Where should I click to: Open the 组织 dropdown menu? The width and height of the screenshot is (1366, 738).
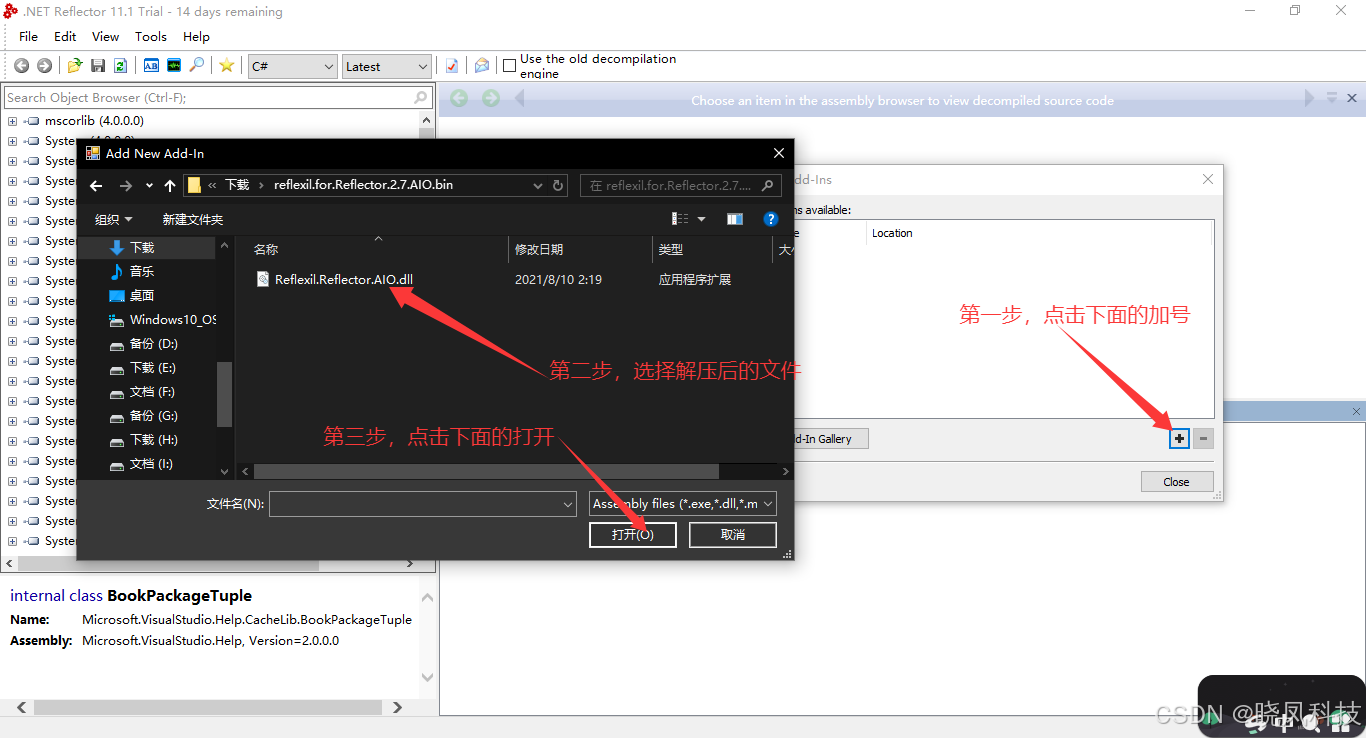click(113, 219)
